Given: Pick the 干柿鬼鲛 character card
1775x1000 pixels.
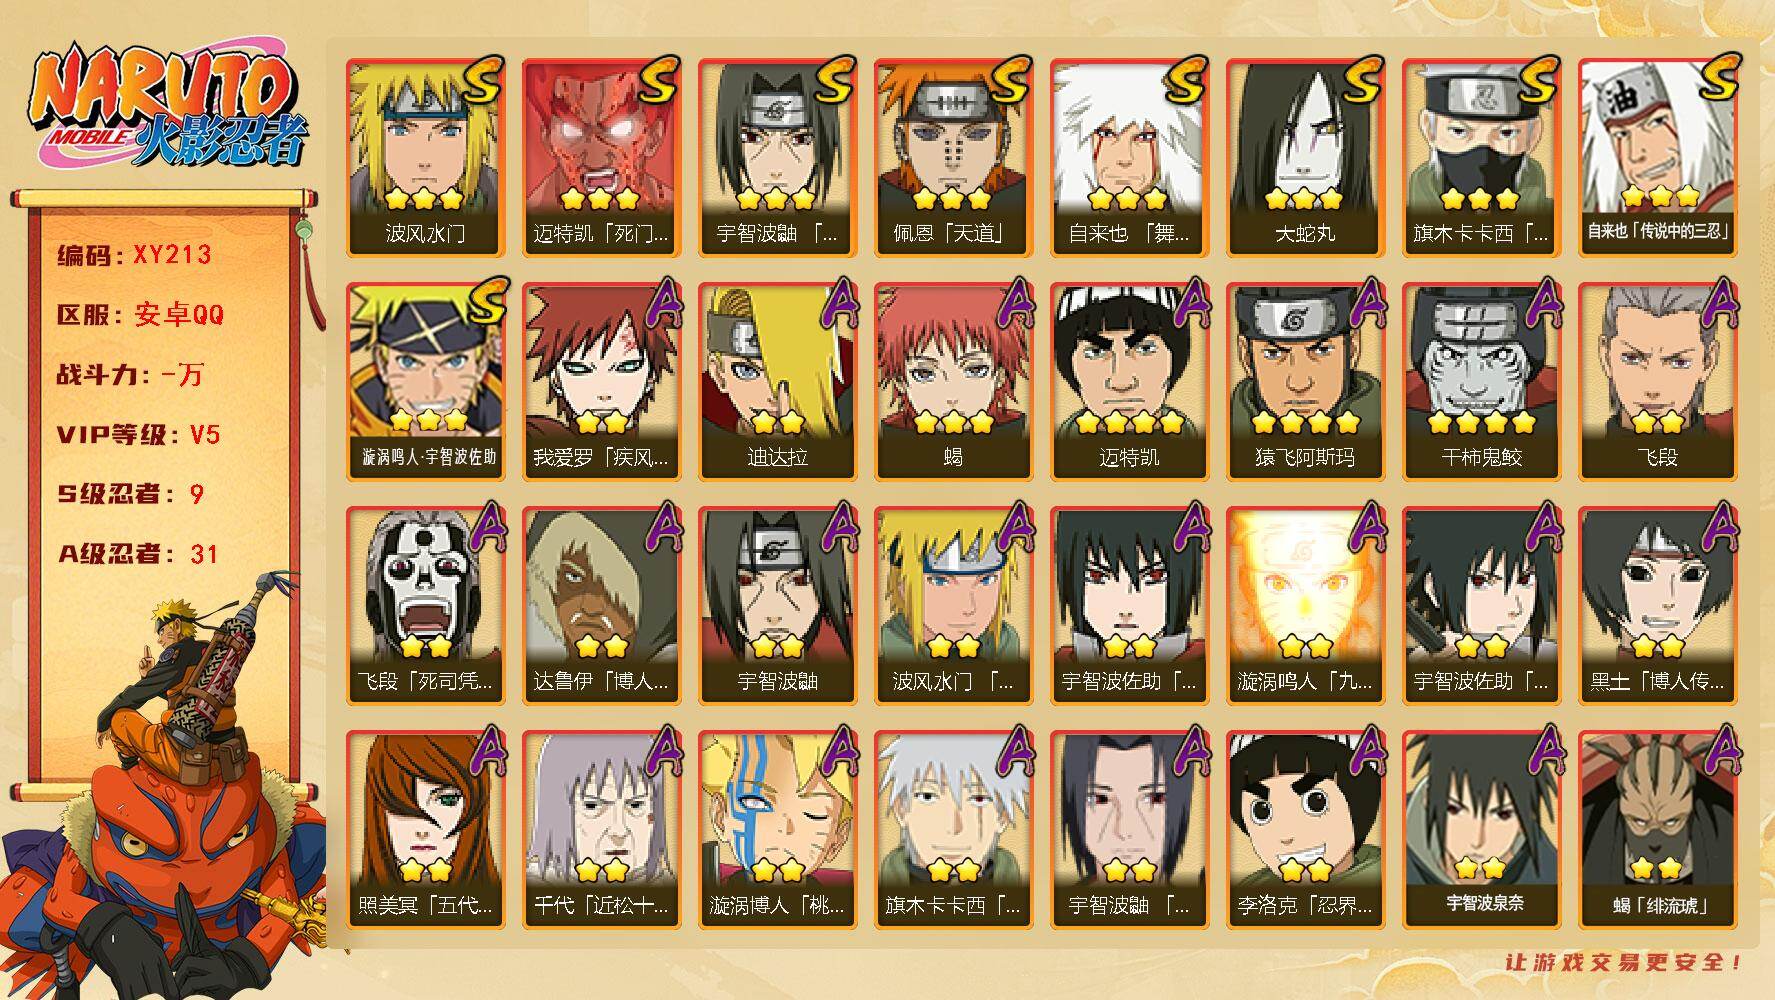Looking at the screenshot, I should 1481,381.
